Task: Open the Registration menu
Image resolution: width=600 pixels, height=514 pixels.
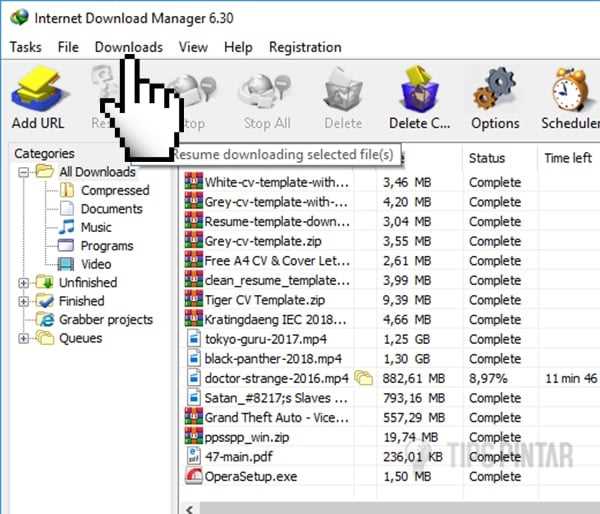Action: (x=305, y=47)
